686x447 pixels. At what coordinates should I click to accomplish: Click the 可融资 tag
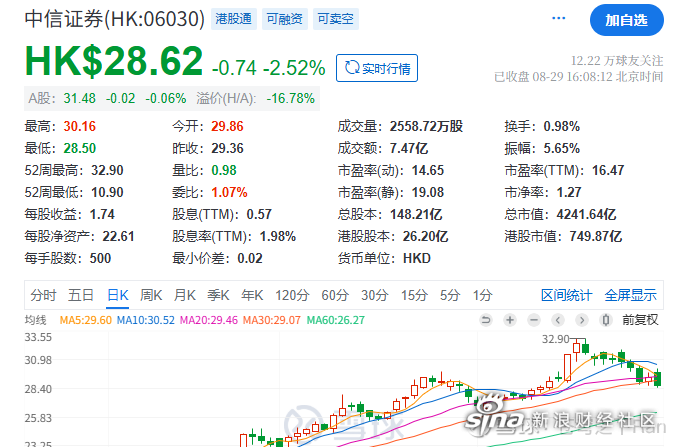click(x=285, y=19)
